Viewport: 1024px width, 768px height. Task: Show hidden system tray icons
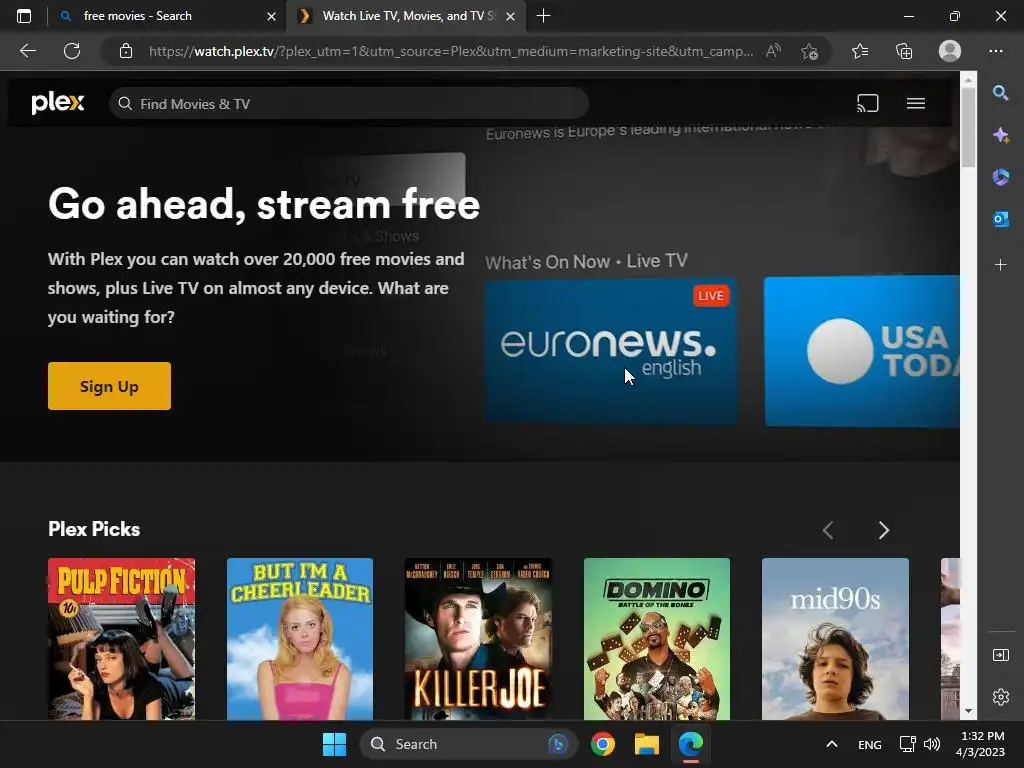click(x=831, y=744)
